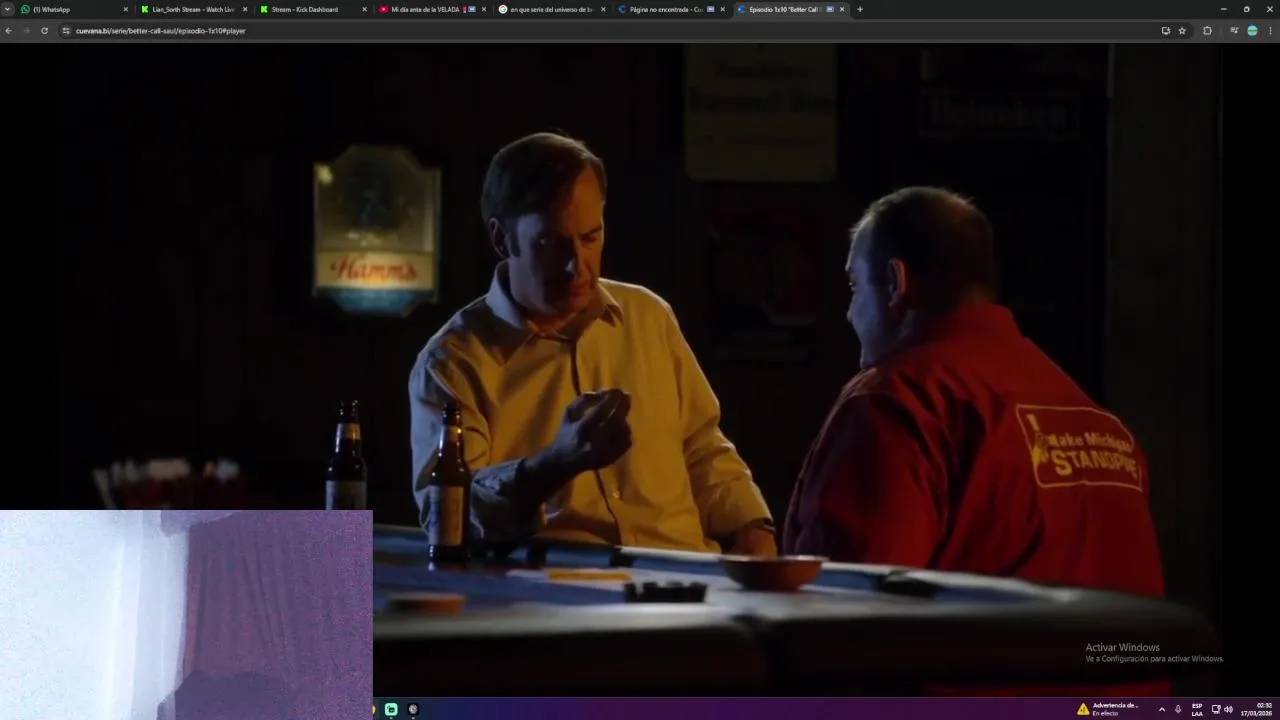This screenshot has width=1280, height=720.
Task: Switch the ESP LAA keyboard language
Action: pyautogui.click(x=1197, y=709)
